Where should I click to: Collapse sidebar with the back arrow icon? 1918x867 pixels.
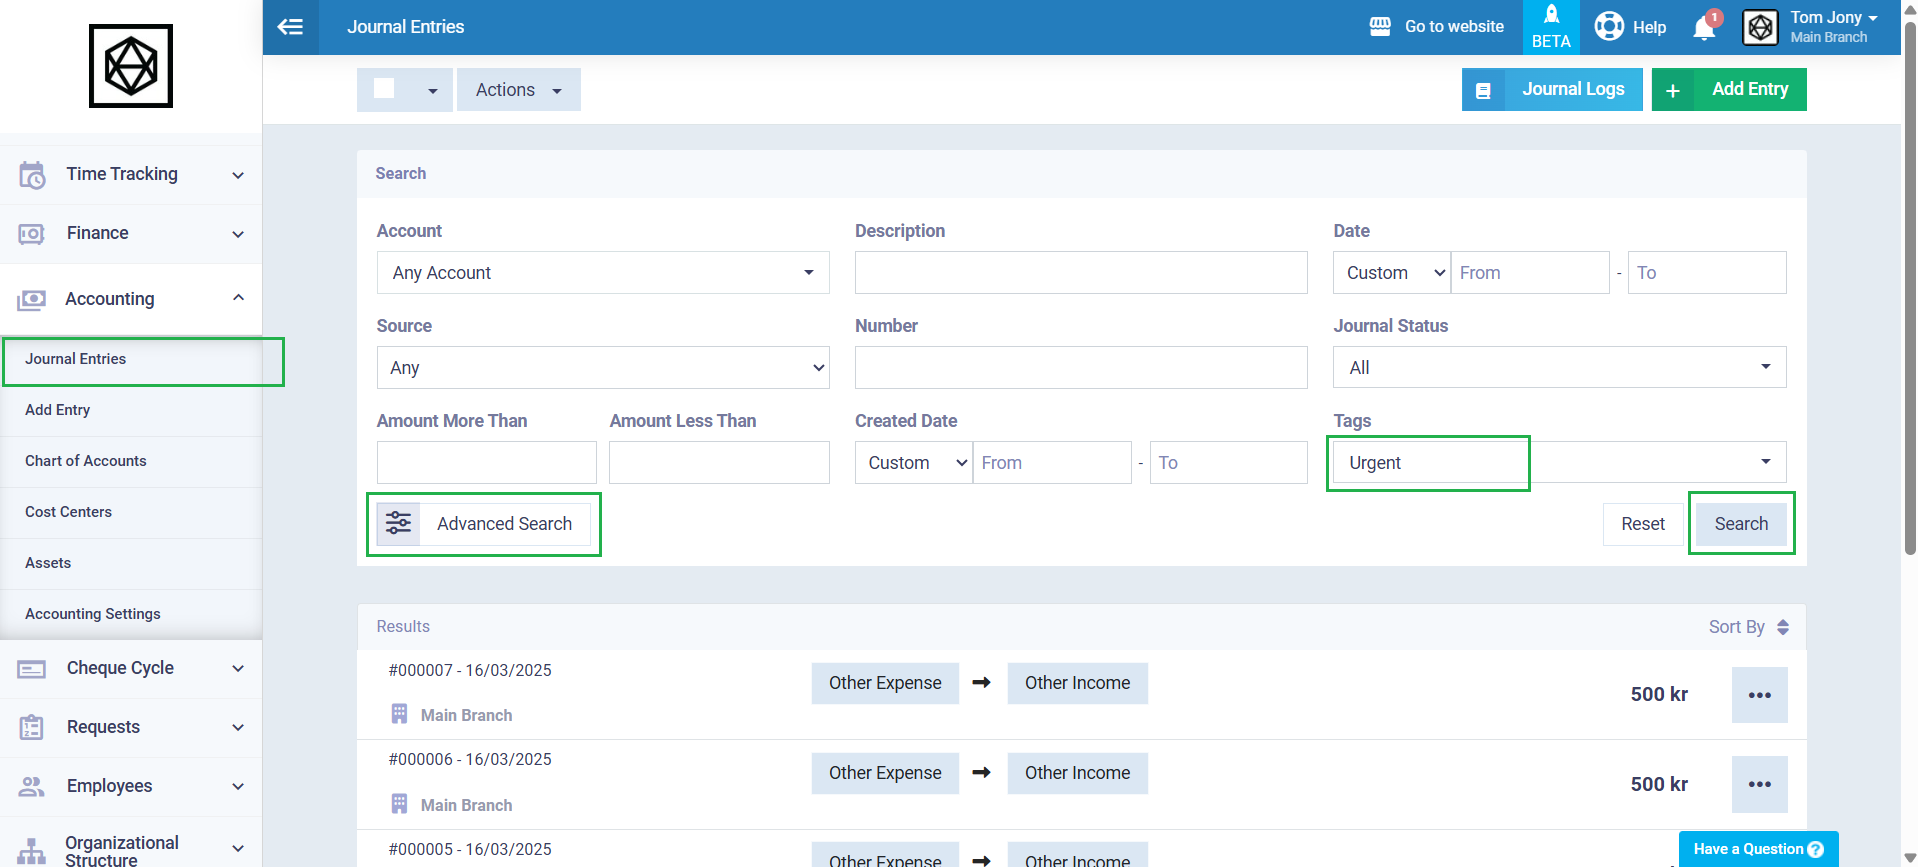coord(290,27)
